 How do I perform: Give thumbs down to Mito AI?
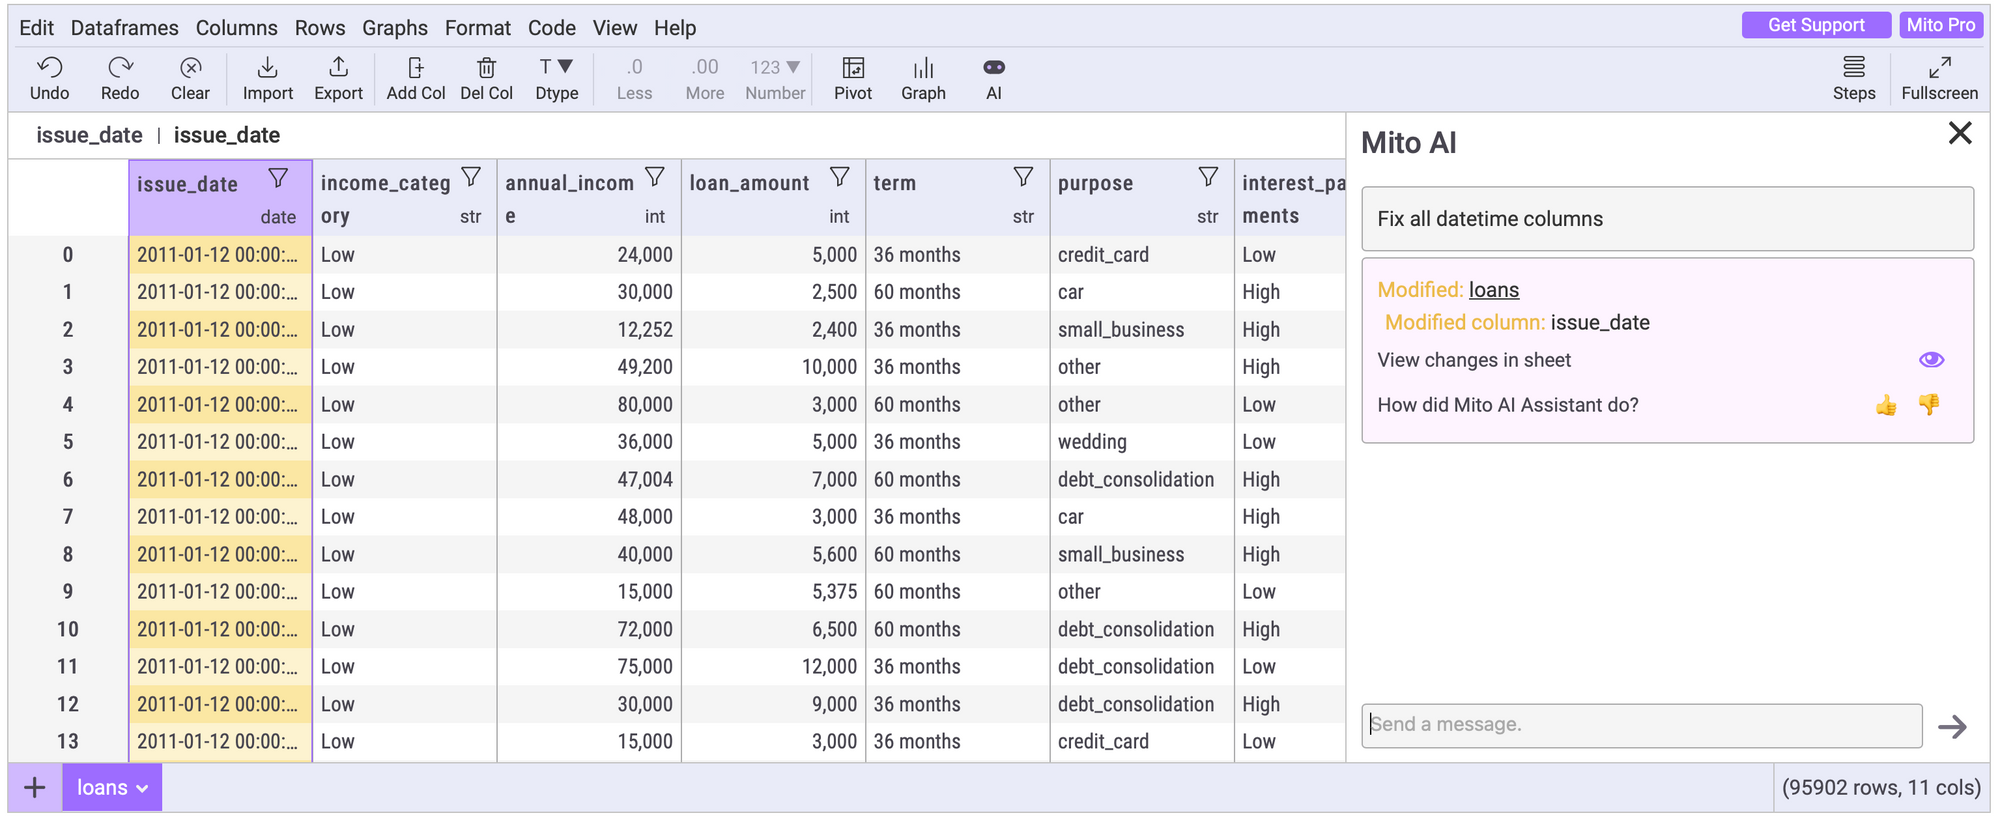[x=1929, y=405]
